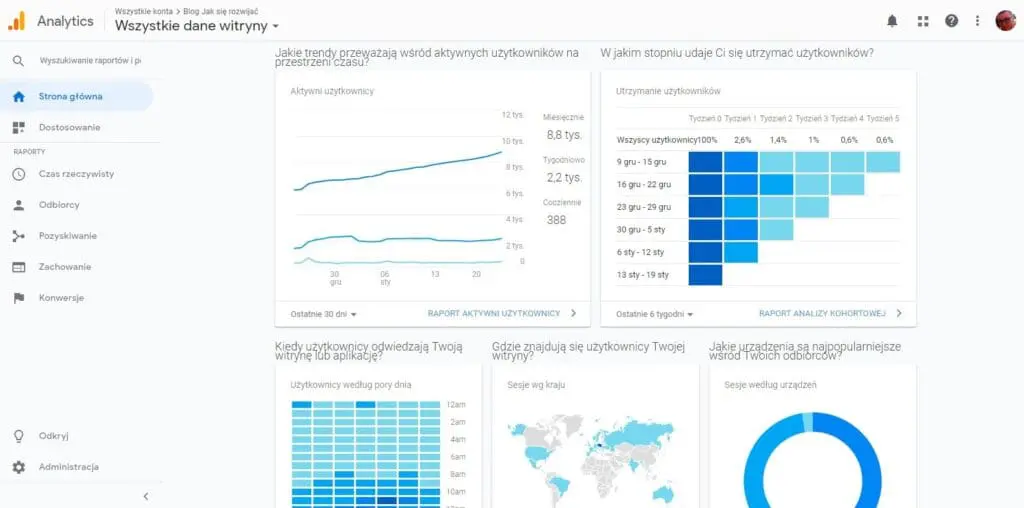Click the top monthly users line in chart
The height and width of the screenshot is (508, 1024).
(x=398, y=170)
